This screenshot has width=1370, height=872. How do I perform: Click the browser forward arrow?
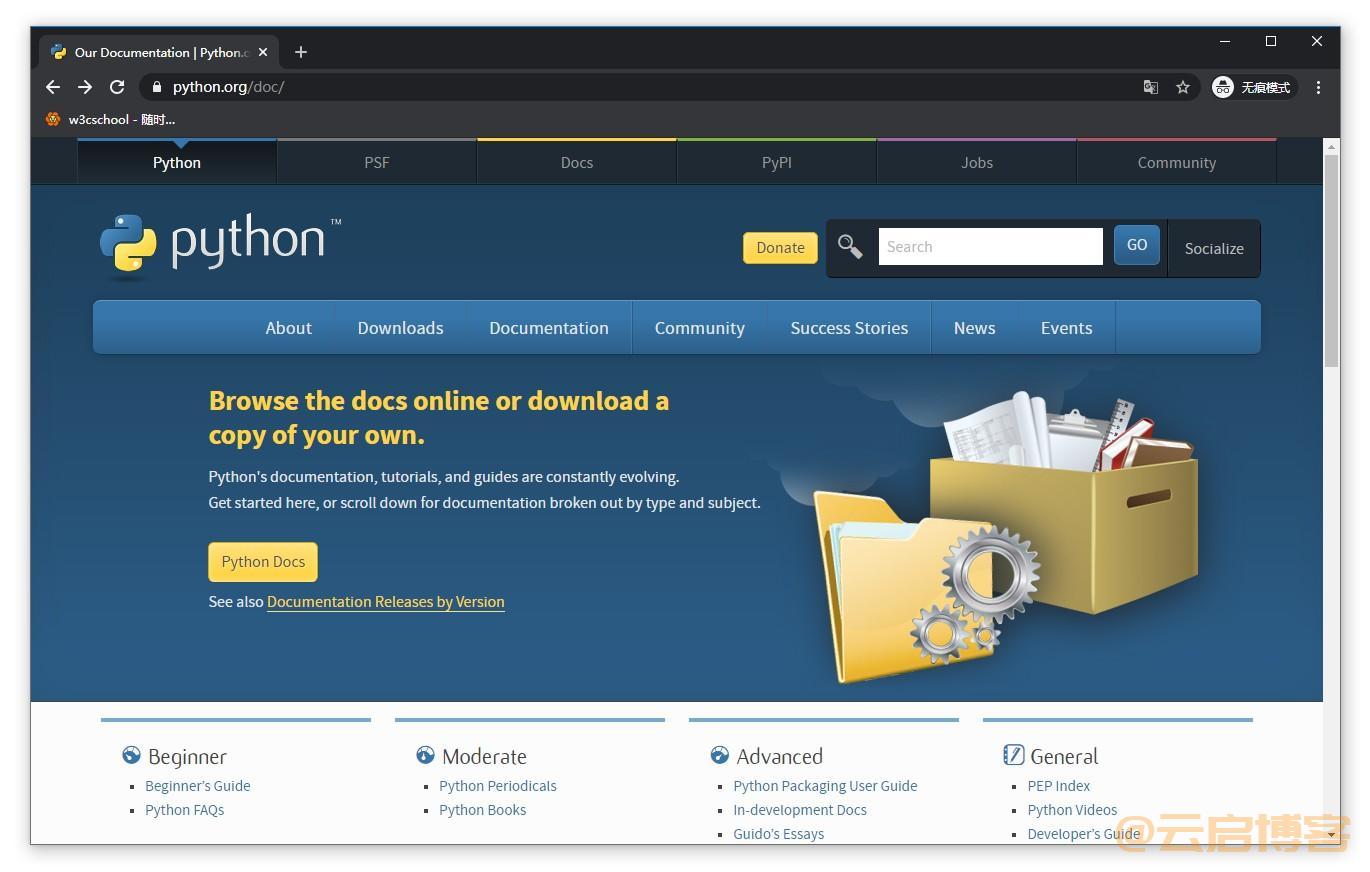pyautogui.click(x=85, y=87)
